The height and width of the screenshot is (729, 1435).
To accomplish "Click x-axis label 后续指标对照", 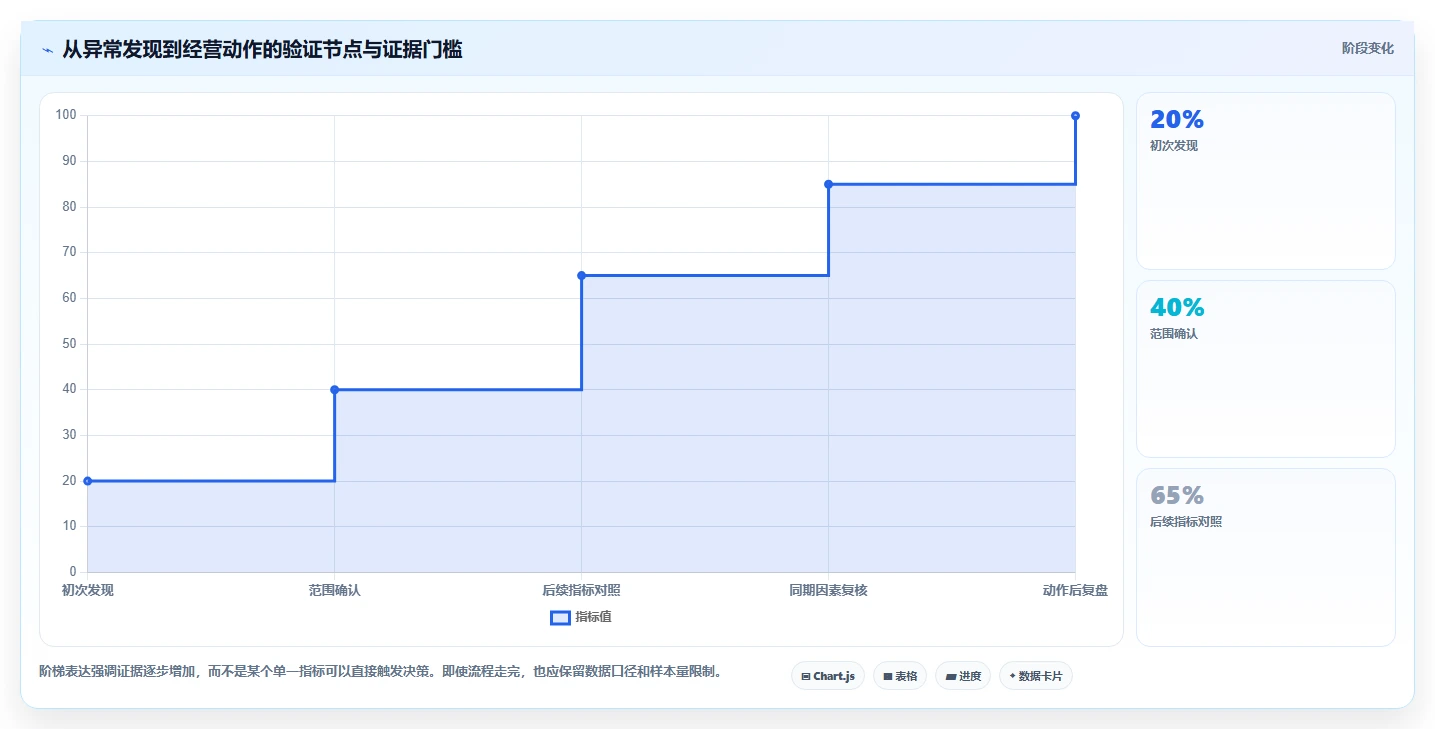I will (581, 590).
